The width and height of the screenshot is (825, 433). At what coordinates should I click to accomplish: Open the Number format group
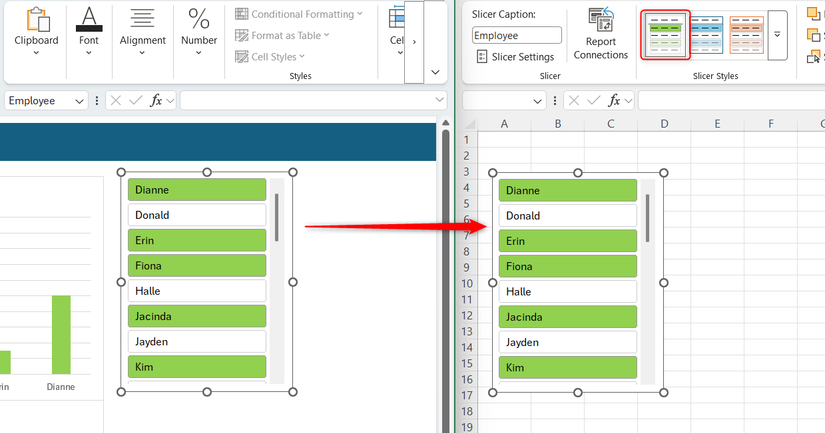pyautogui.click(x=198, y=32)
